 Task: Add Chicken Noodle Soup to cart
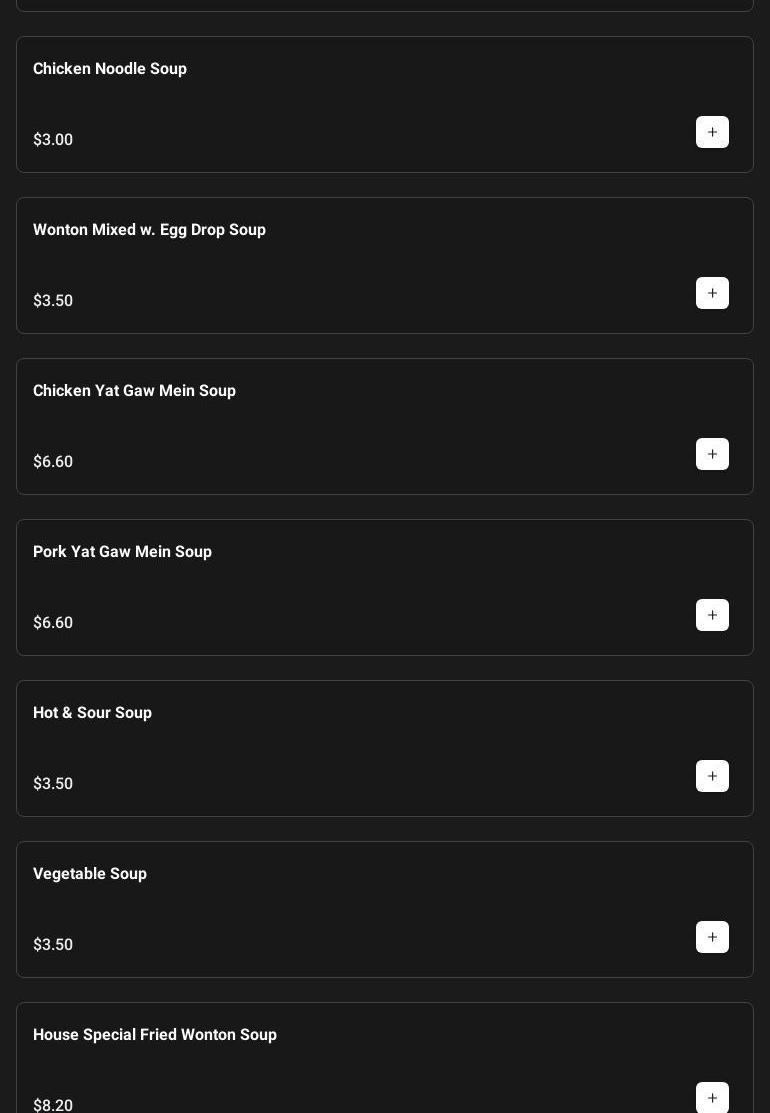tap(712, 132)
